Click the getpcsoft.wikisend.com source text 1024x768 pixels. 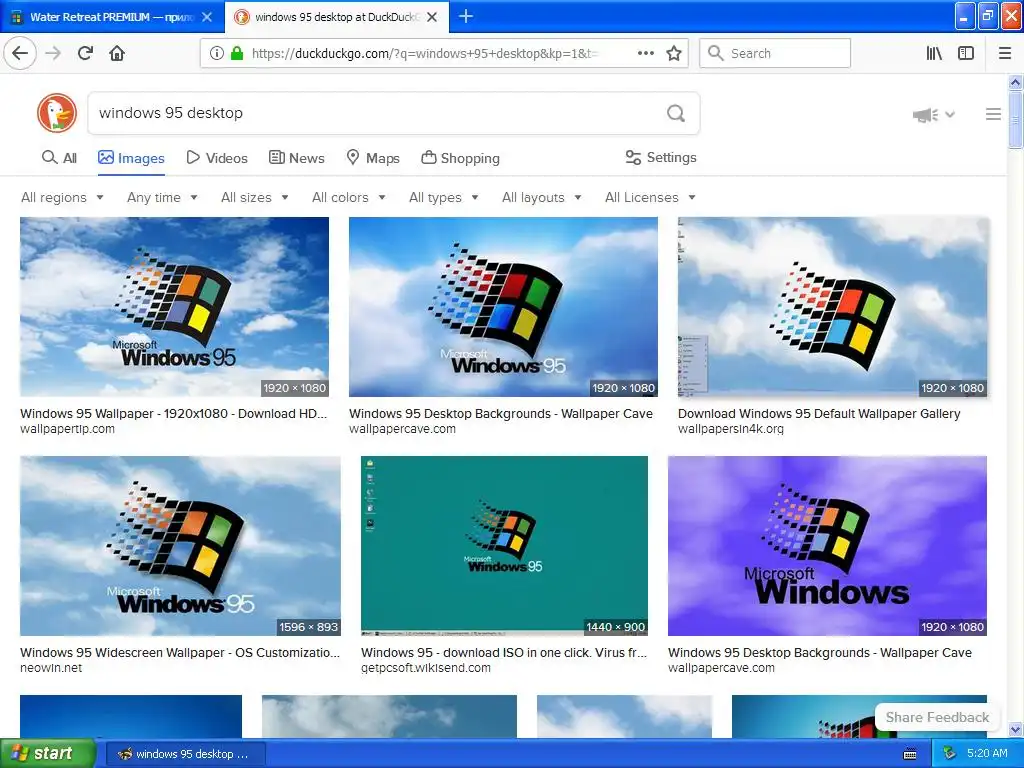point(426,668)
